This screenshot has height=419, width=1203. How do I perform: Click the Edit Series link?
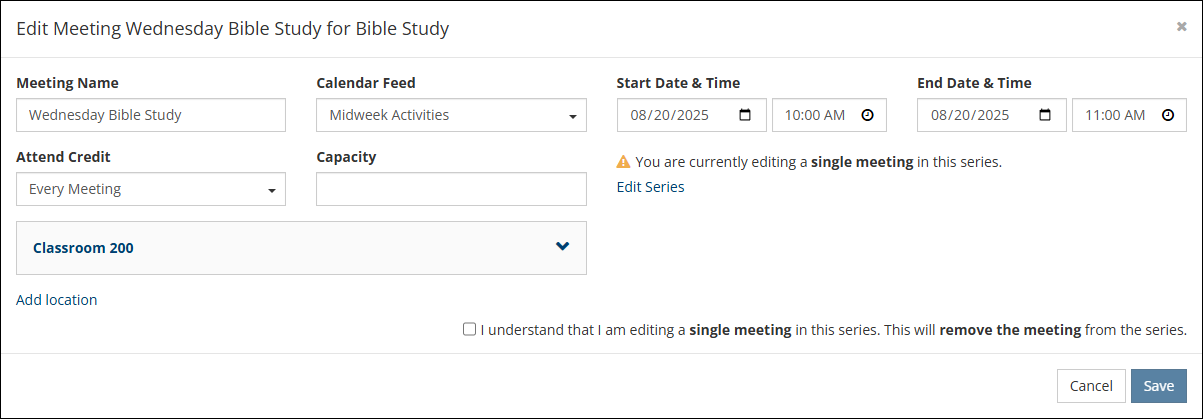click(650, 186)
